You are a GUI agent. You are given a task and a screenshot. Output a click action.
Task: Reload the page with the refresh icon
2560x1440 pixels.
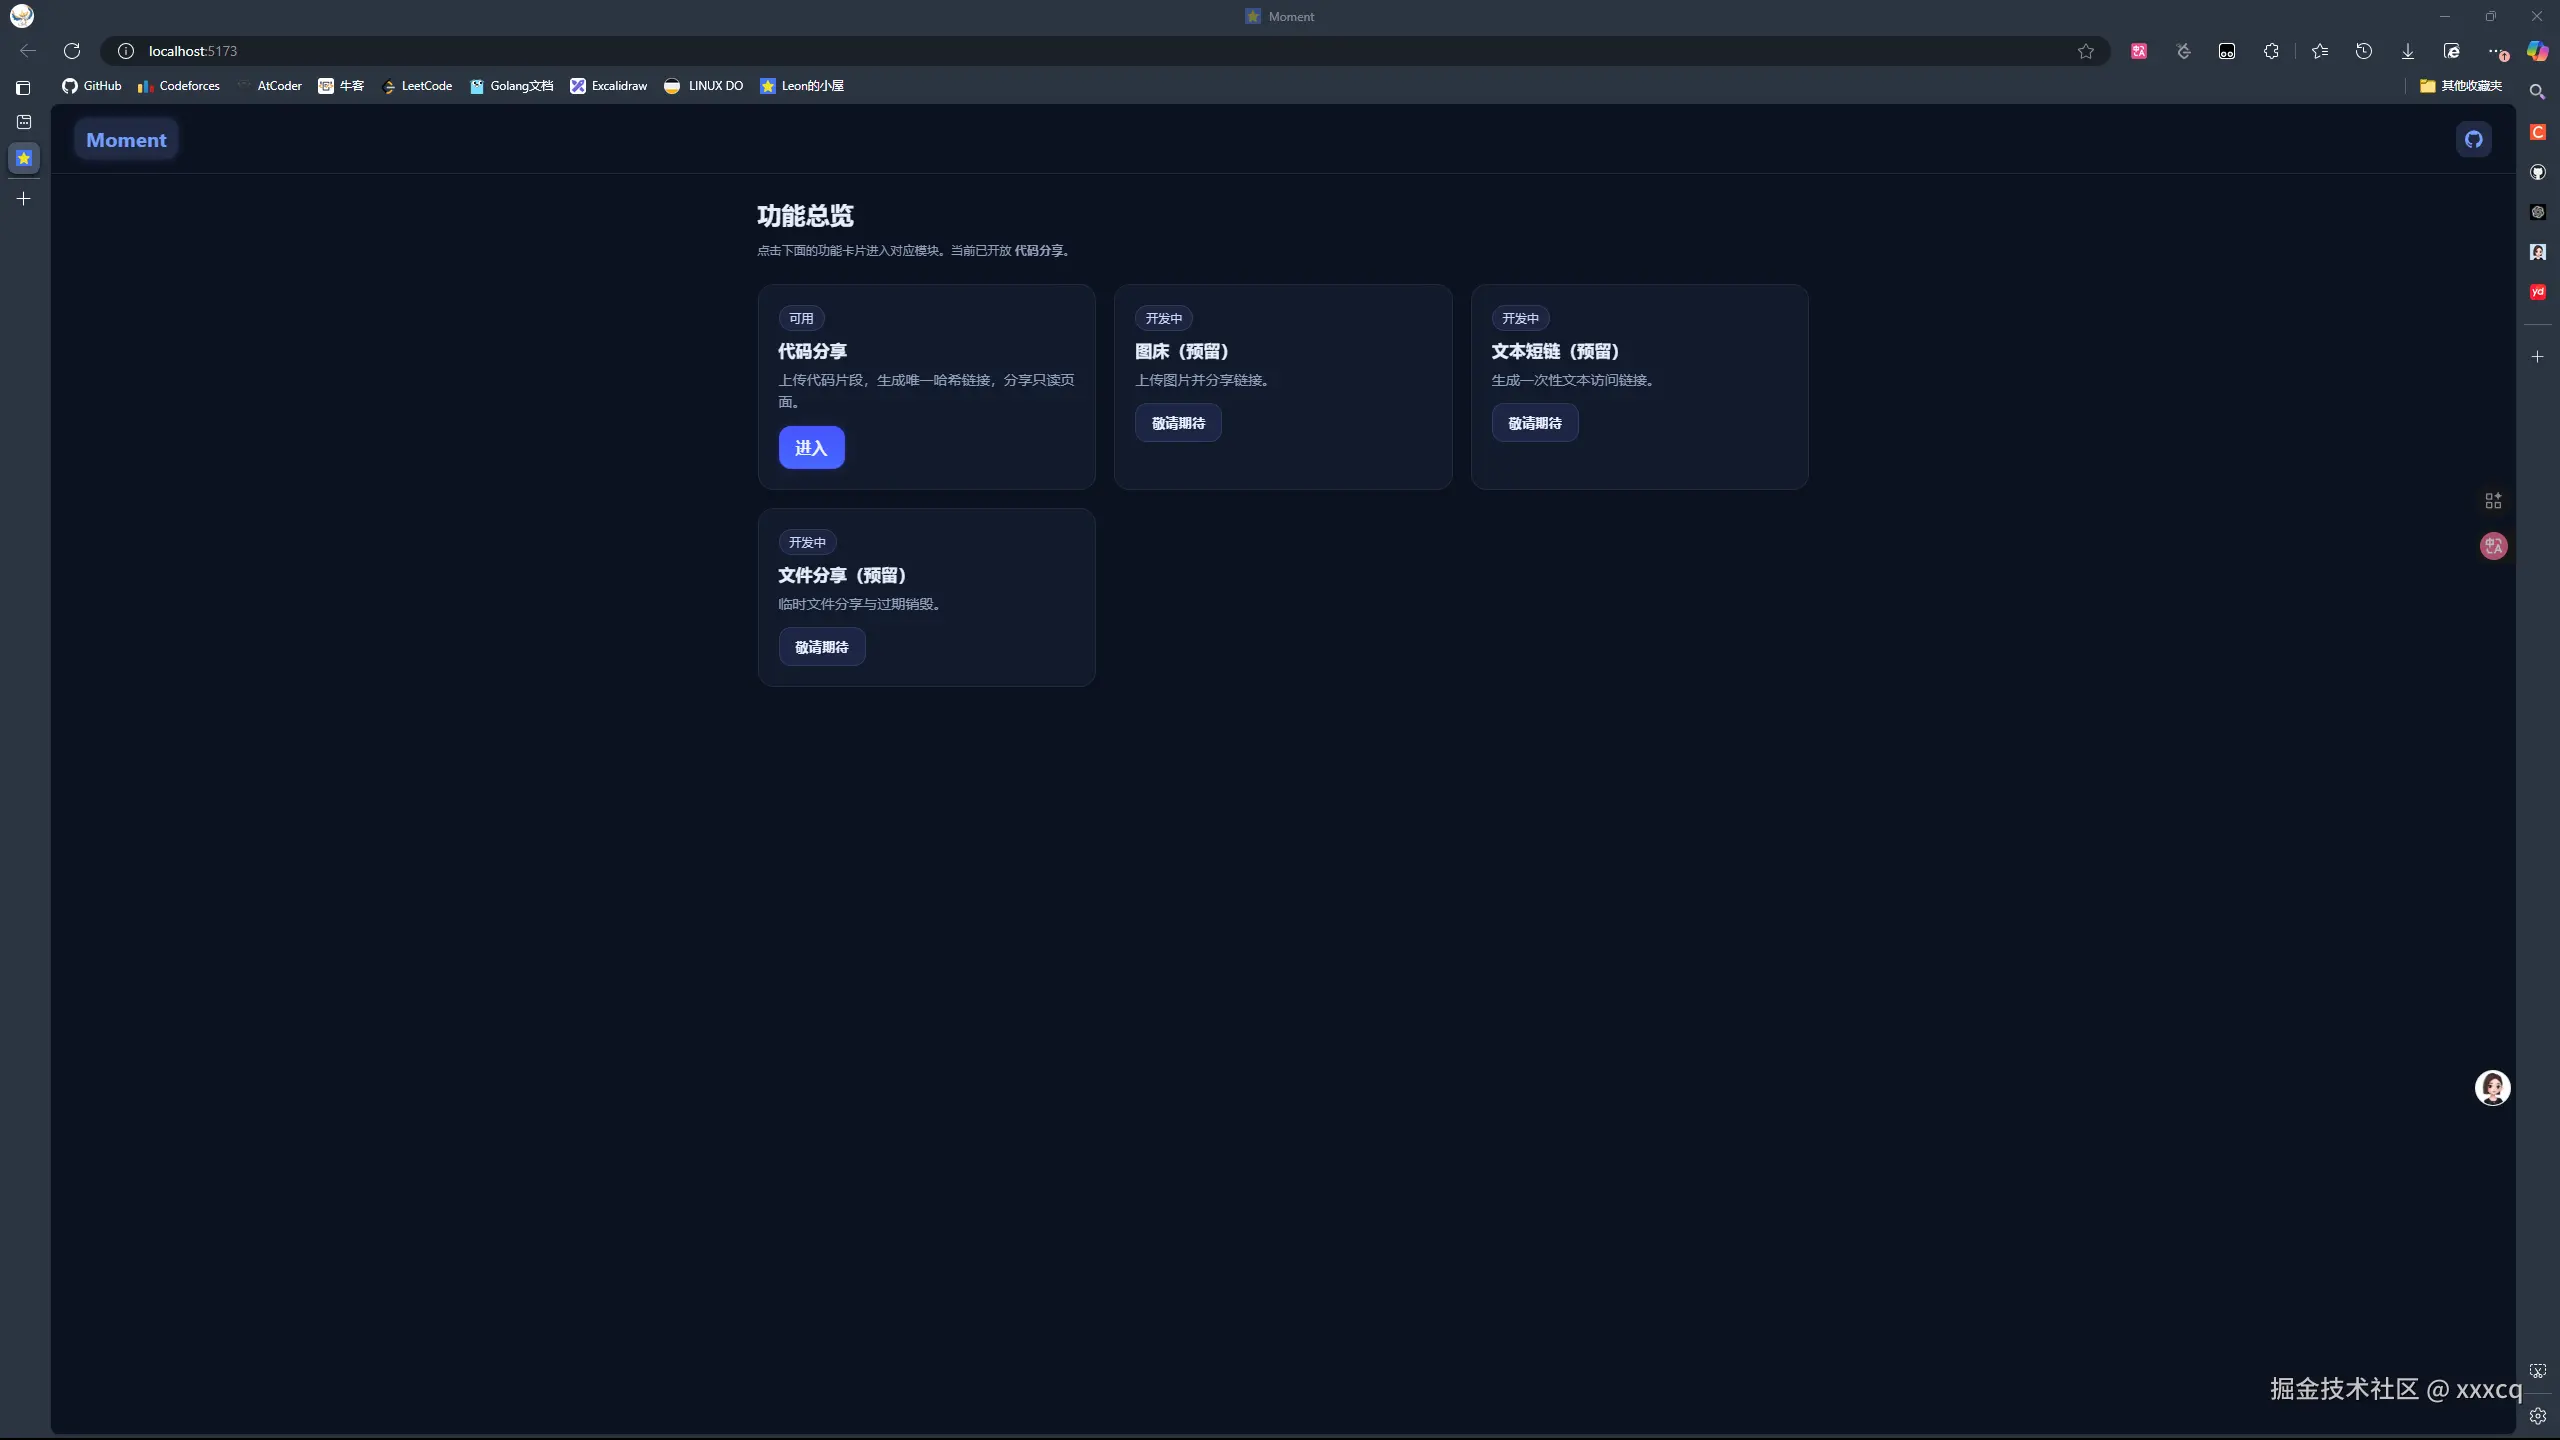click(72, 51)
